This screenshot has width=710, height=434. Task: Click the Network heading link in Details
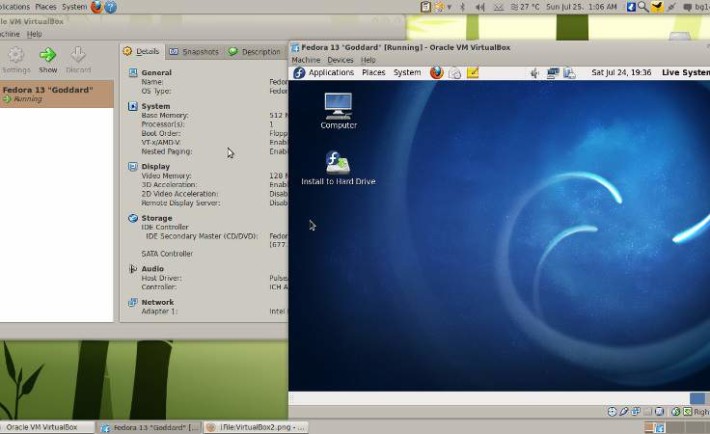(x=158, y=302)
